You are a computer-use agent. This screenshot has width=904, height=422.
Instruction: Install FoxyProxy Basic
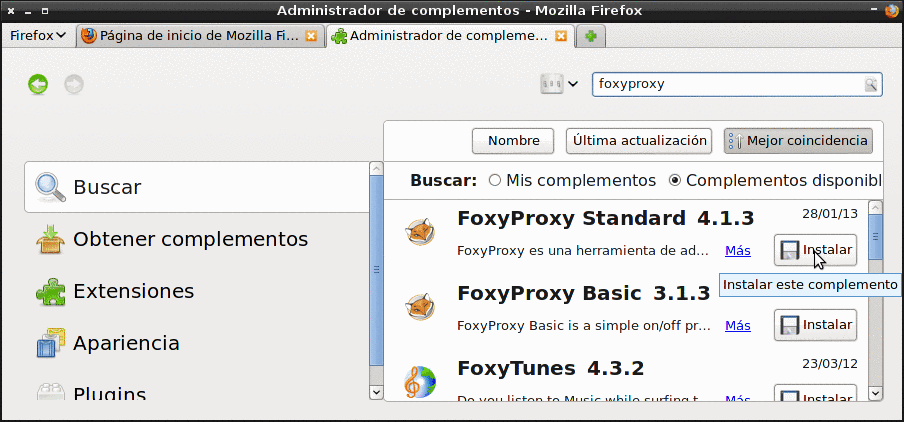click(815, 325)
